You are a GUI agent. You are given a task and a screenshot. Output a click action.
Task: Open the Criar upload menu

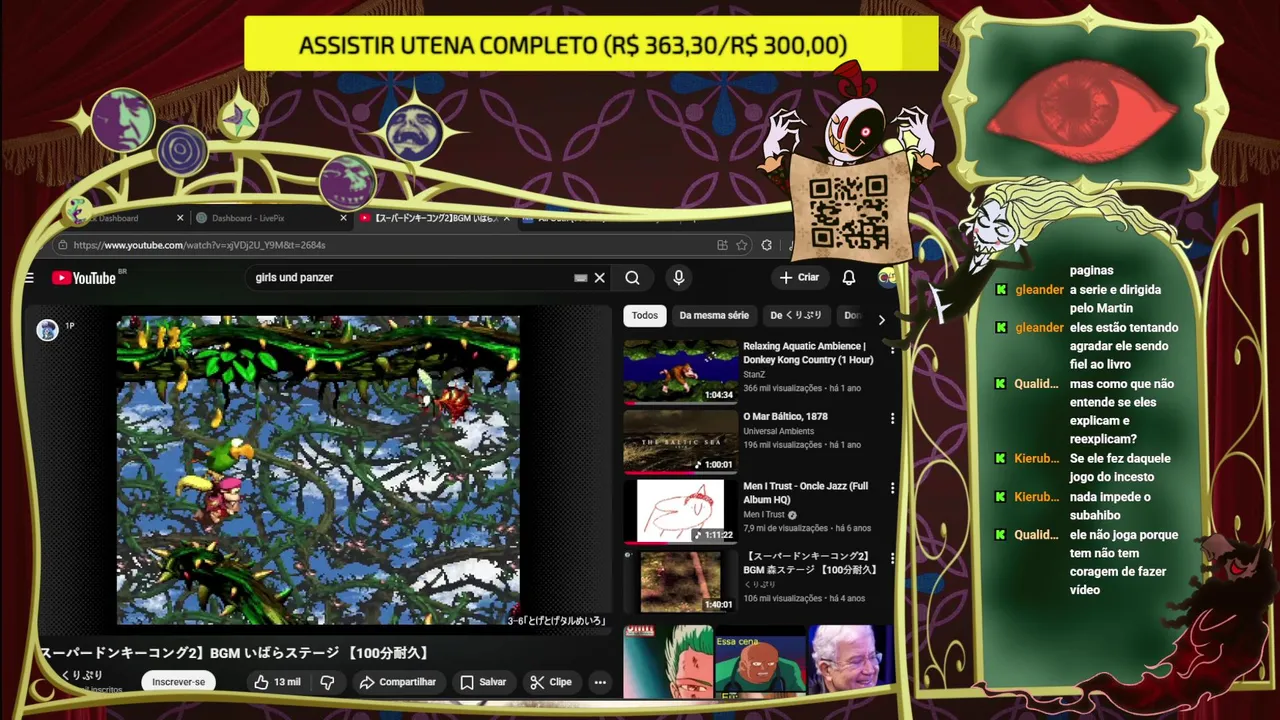[799, 277]
